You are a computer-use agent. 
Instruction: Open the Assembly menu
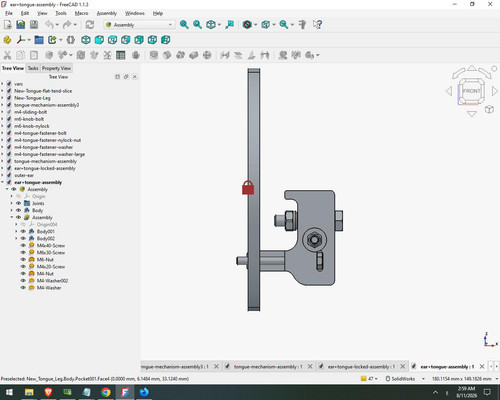[107, 13]
